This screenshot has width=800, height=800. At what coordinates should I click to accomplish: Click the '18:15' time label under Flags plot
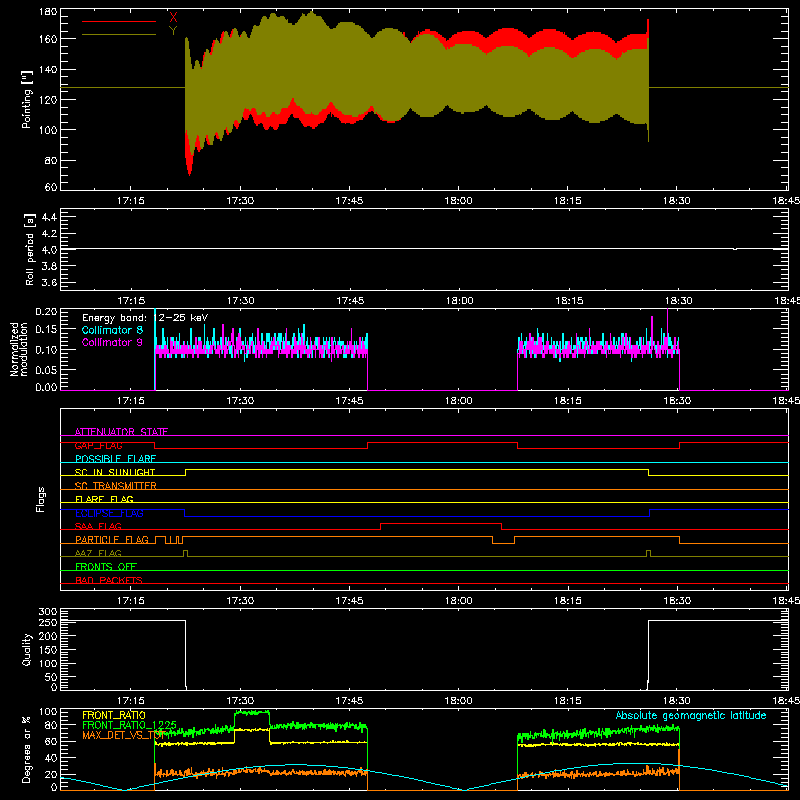[x=567, y=601]
